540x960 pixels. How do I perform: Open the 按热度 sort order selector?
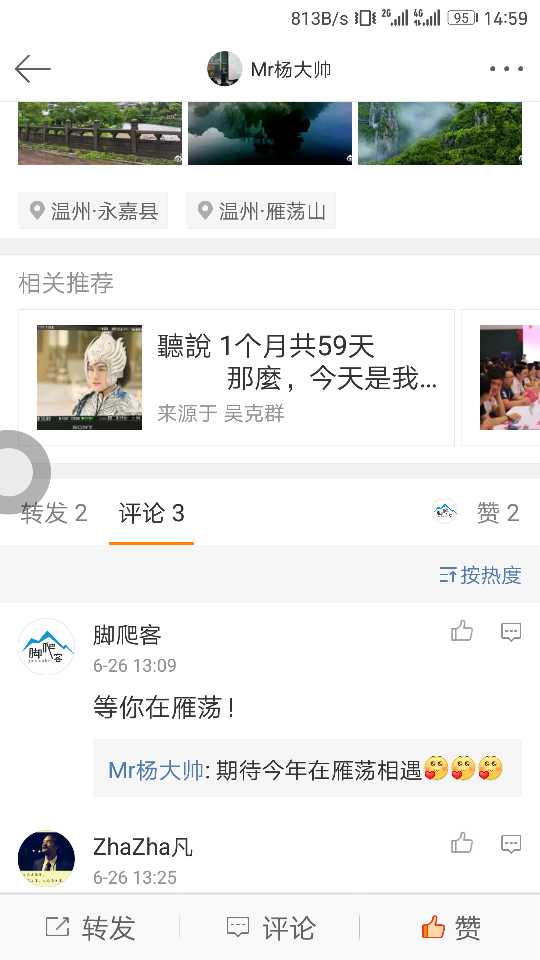(480, 575)
